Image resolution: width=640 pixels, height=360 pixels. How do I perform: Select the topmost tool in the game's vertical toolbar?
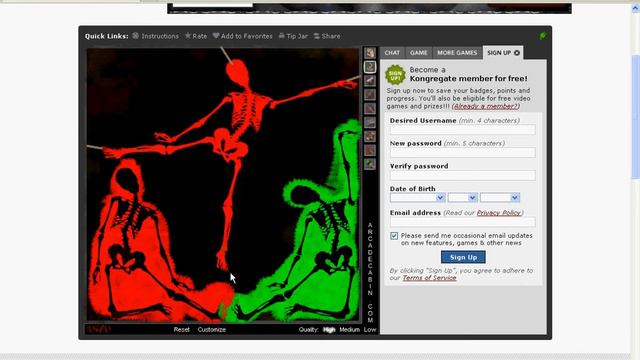pyautogui.click(x=370, y=53)
